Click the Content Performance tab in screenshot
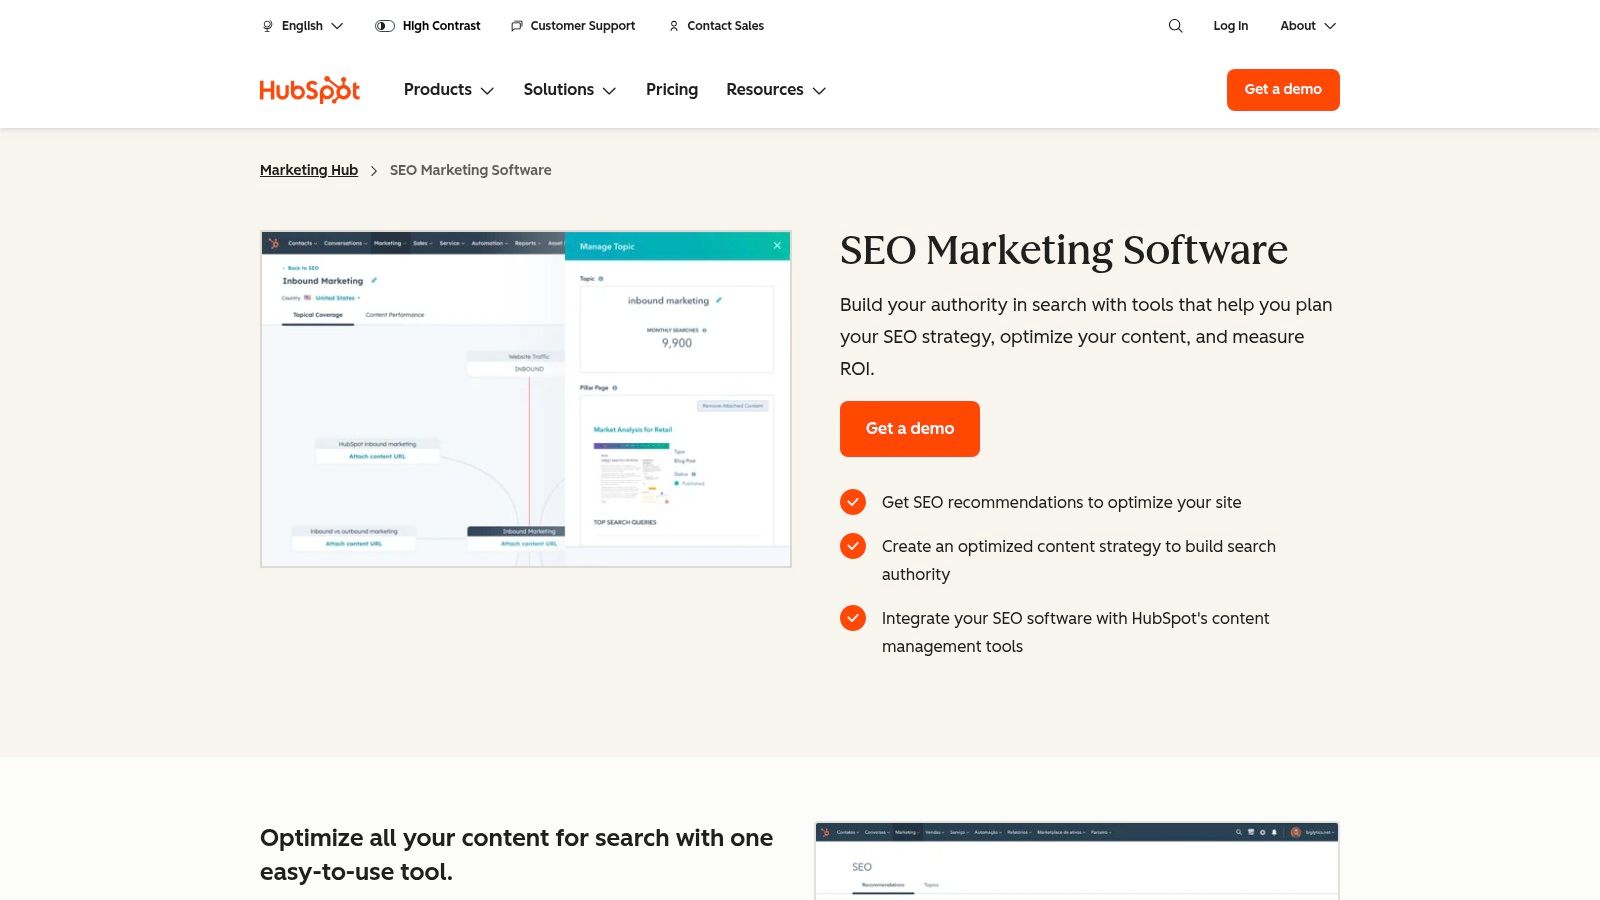Viewport: 1600px width, 900px height. tap(395, 315)
